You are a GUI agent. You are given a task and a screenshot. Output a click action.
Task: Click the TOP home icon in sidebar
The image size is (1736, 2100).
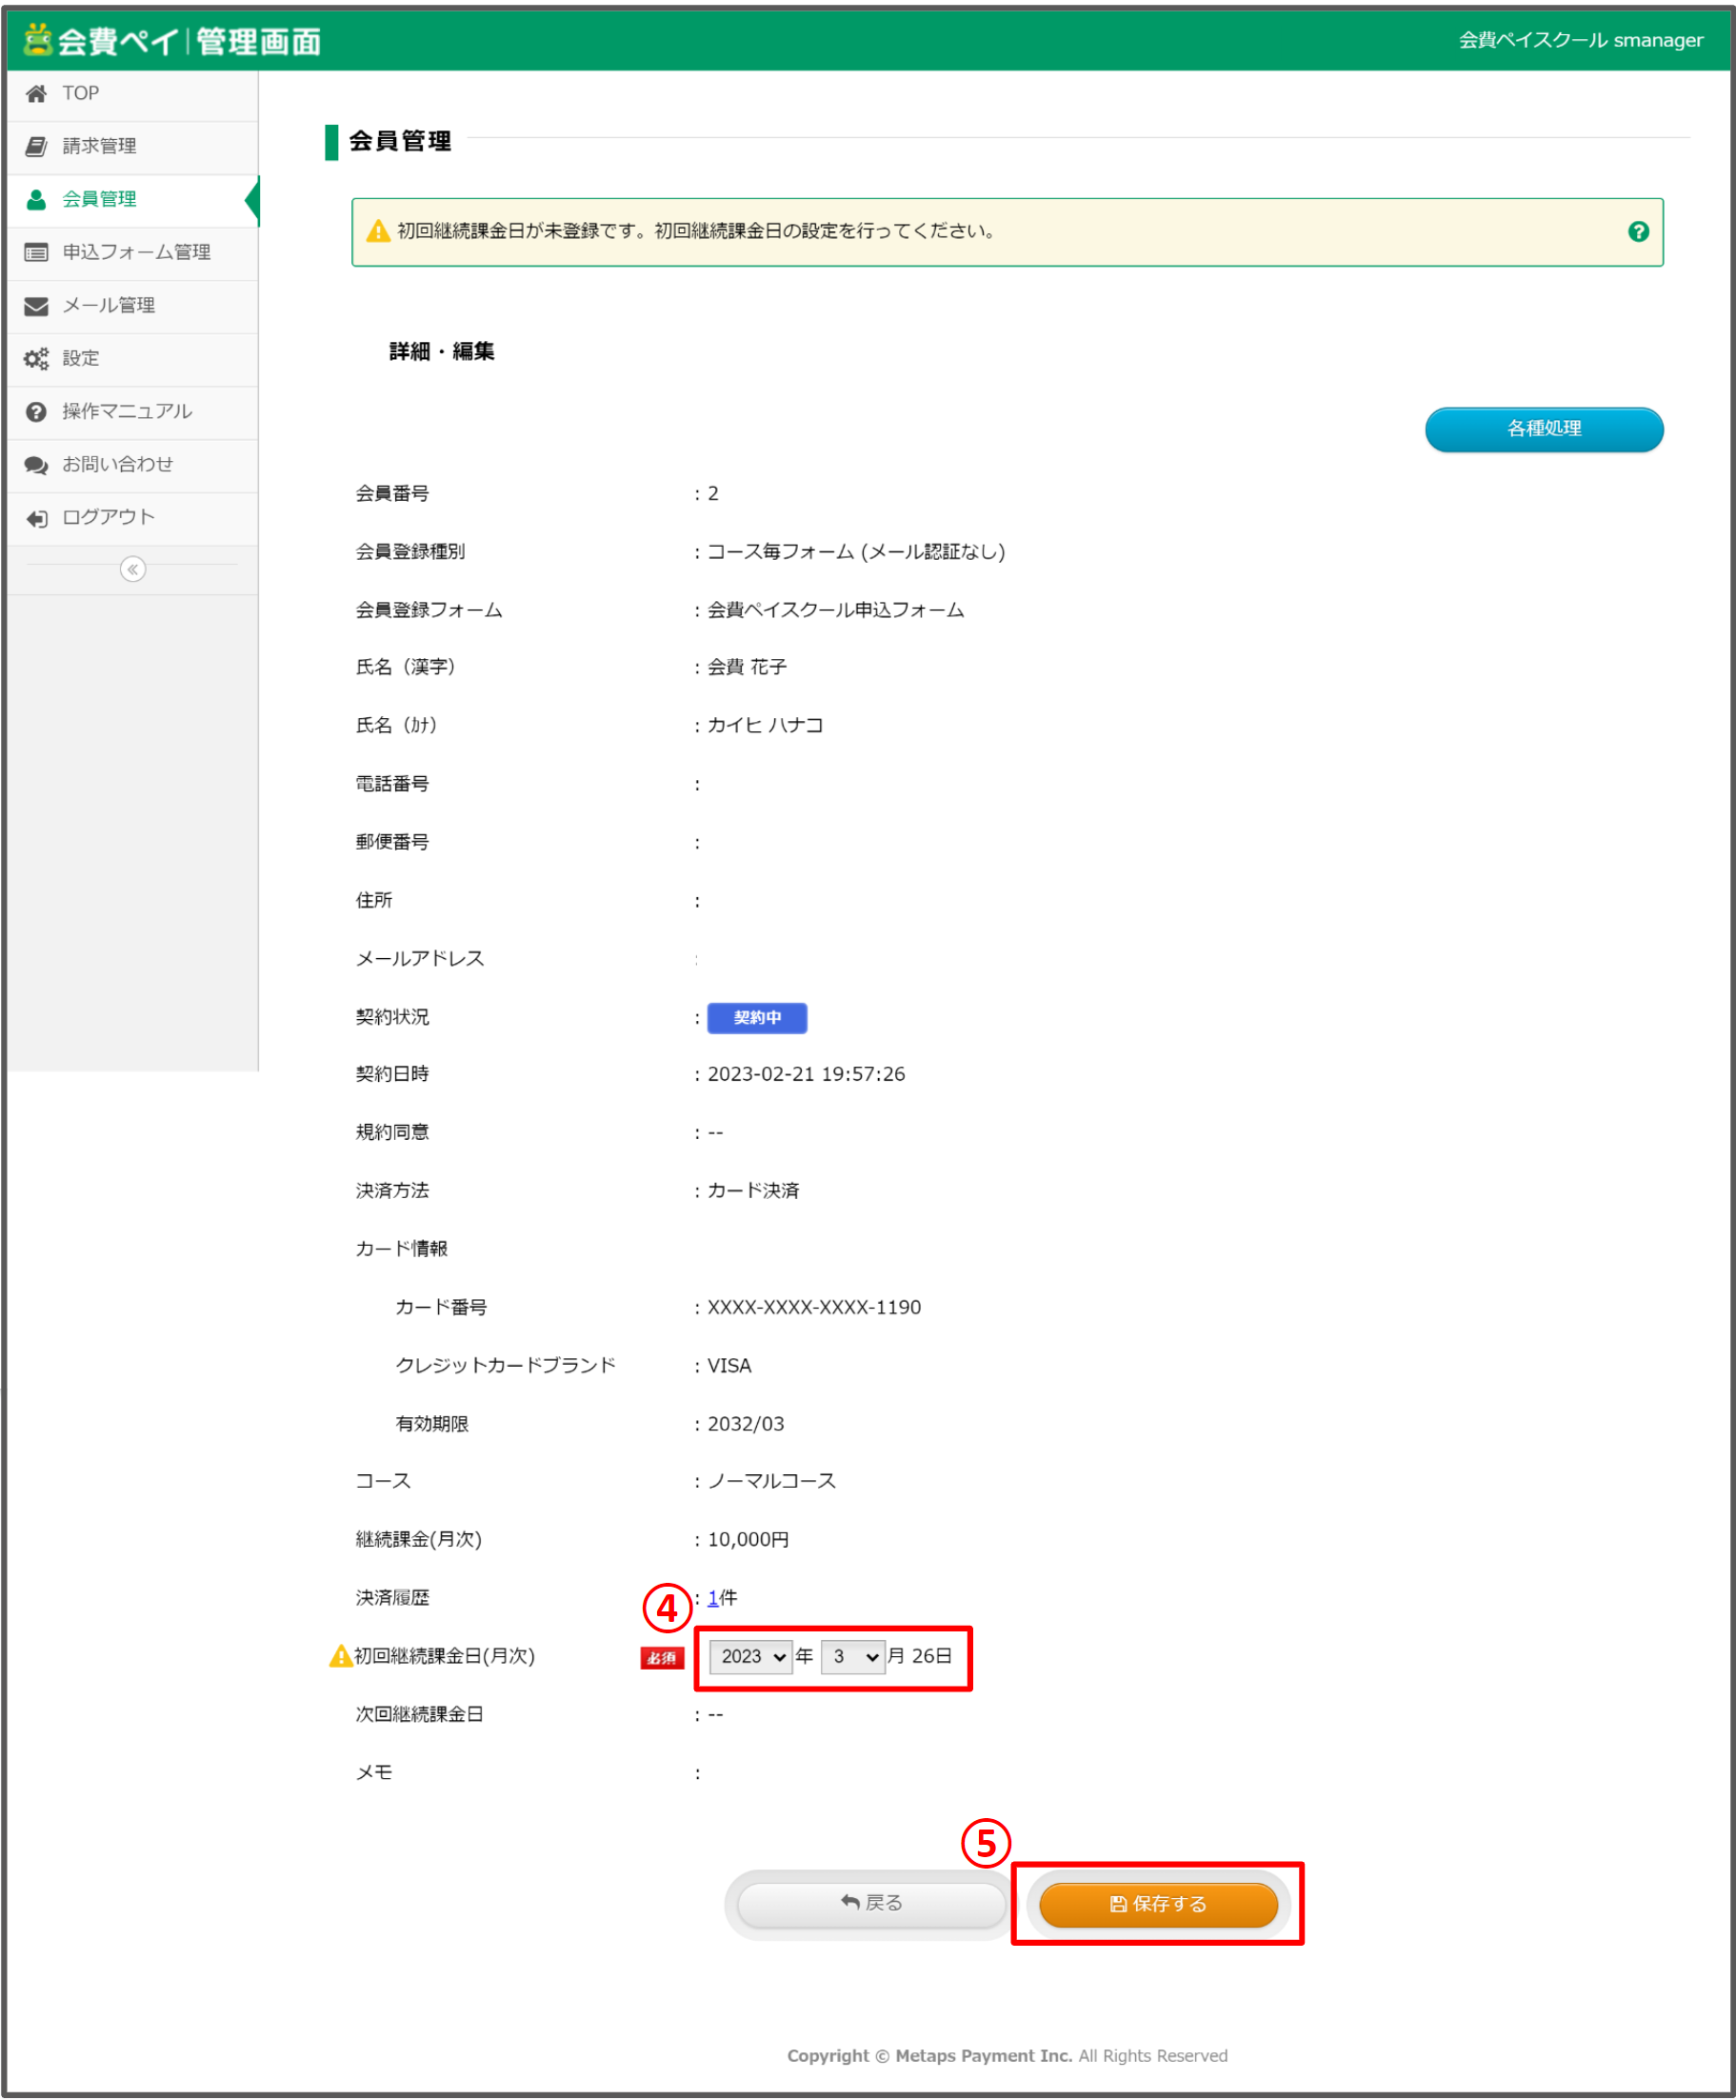coord(37,94)
